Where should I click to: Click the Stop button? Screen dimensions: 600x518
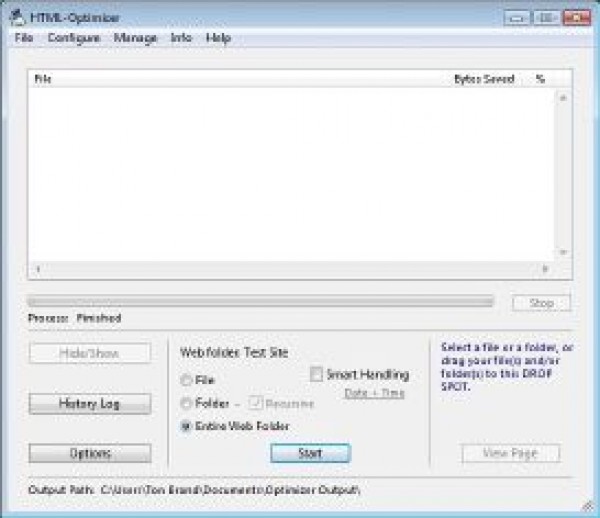pos(541,303)
